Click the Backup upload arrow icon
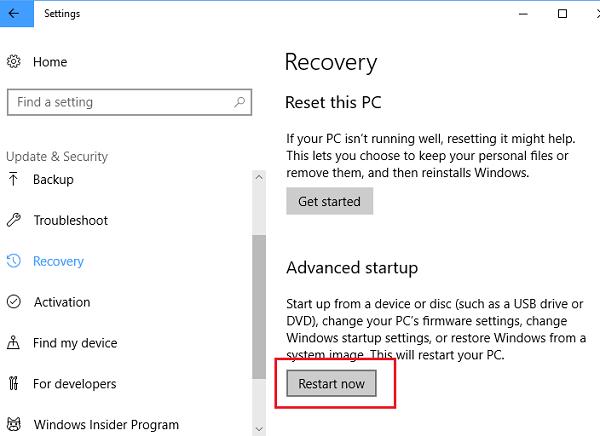The height and width of the screenshot is (436, 600). (x=14, y=180)
